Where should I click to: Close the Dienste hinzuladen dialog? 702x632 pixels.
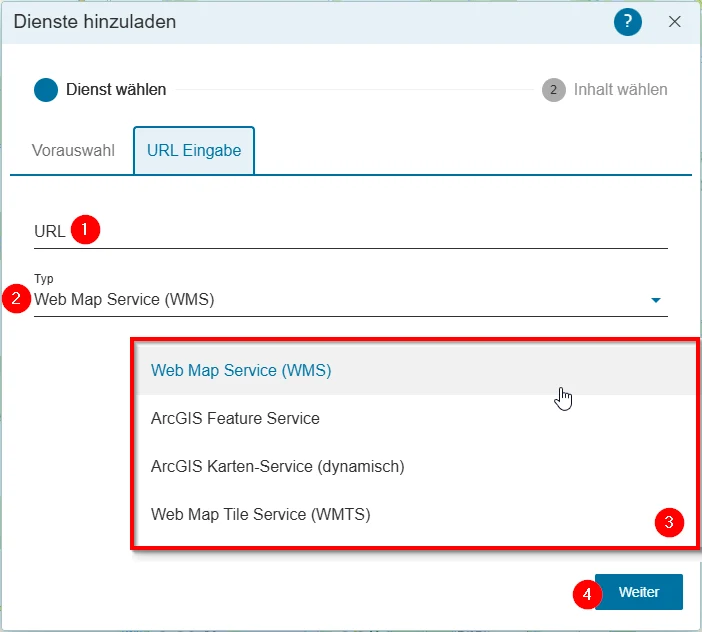675,21
